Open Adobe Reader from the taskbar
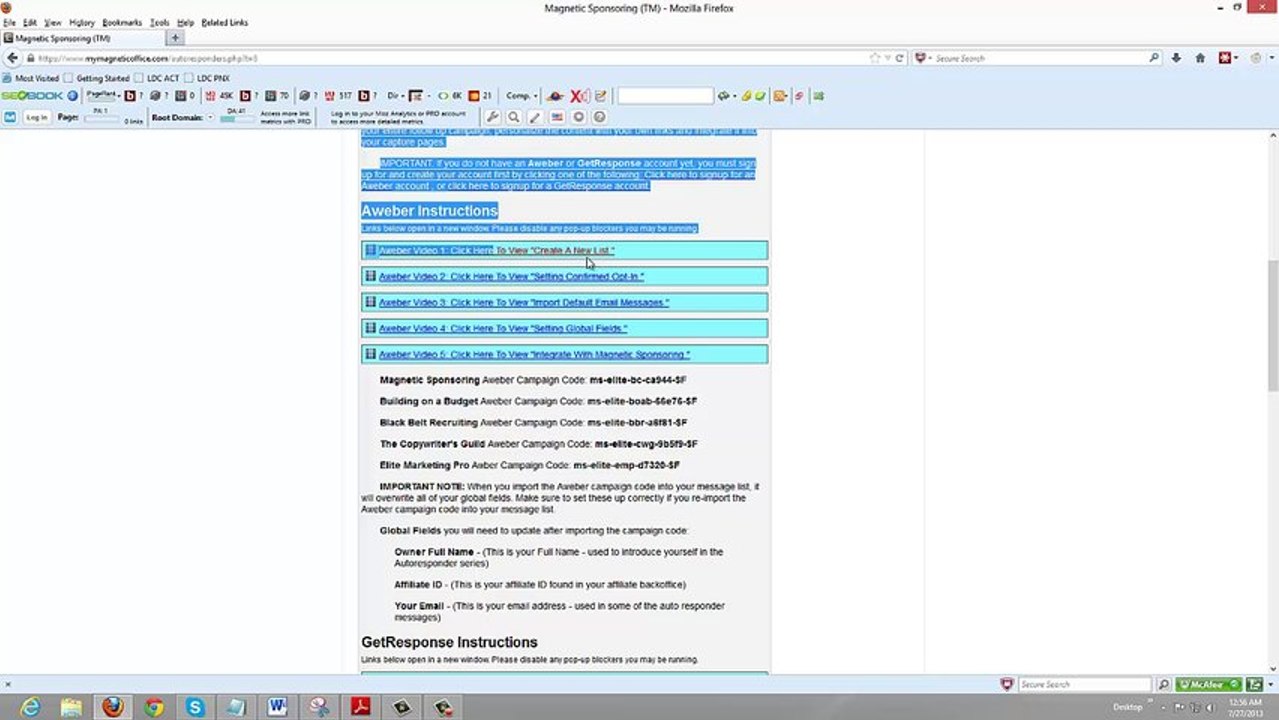1279x720 pixels. tap(360, 707)
